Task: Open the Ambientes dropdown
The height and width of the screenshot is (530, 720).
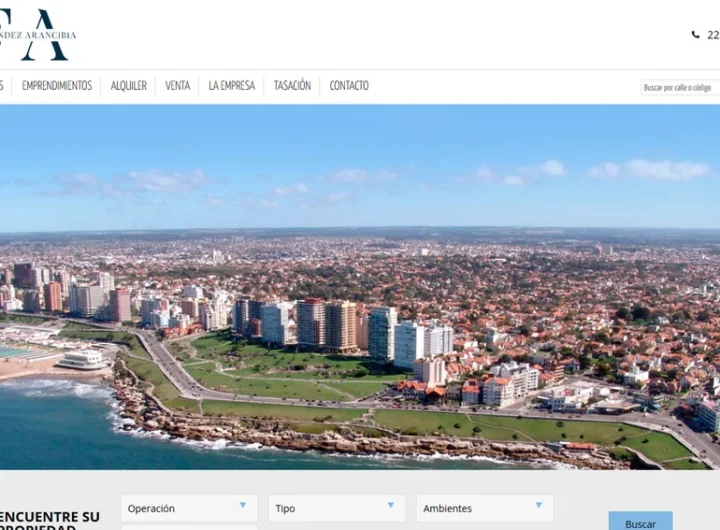Action: [484, 508]
